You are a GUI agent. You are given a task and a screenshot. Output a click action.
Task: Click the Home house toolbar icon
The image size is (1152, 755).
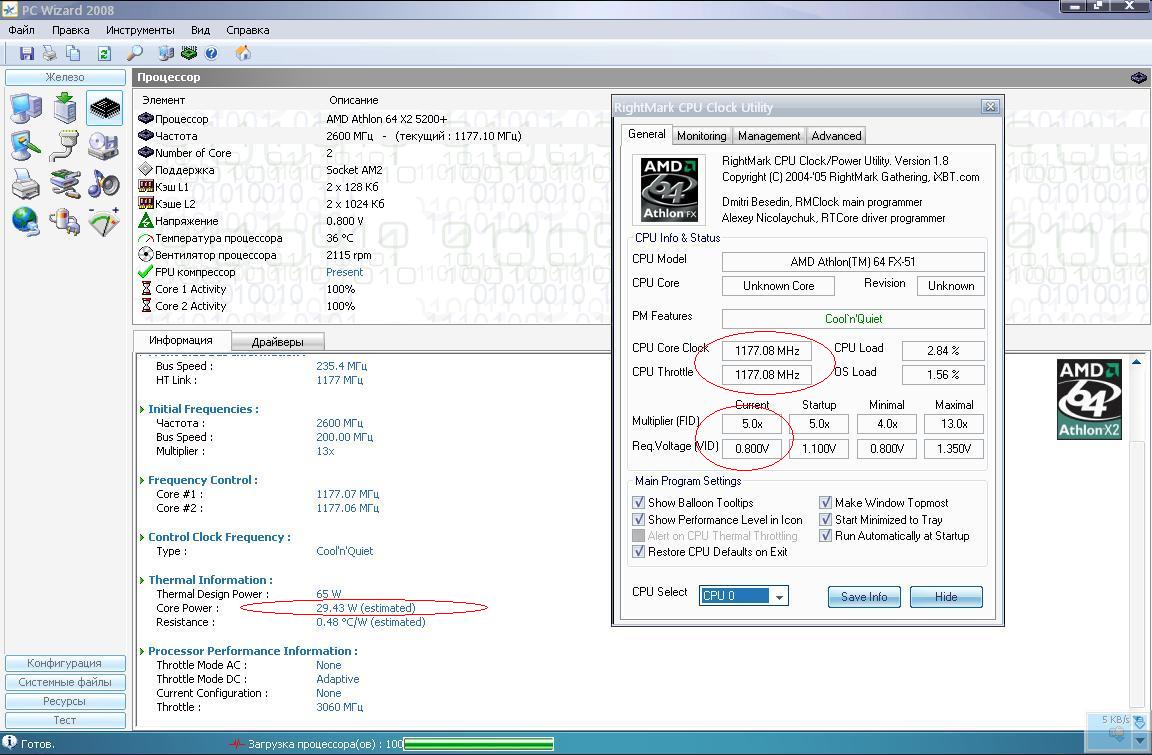point(242,53)
